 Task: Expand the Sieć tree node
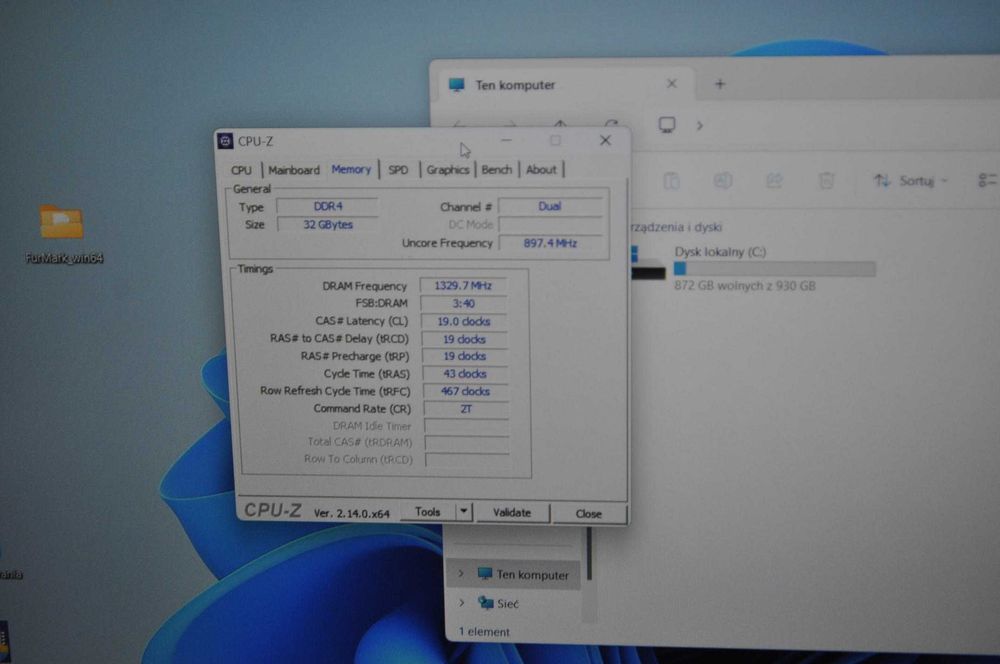point(461,602)
